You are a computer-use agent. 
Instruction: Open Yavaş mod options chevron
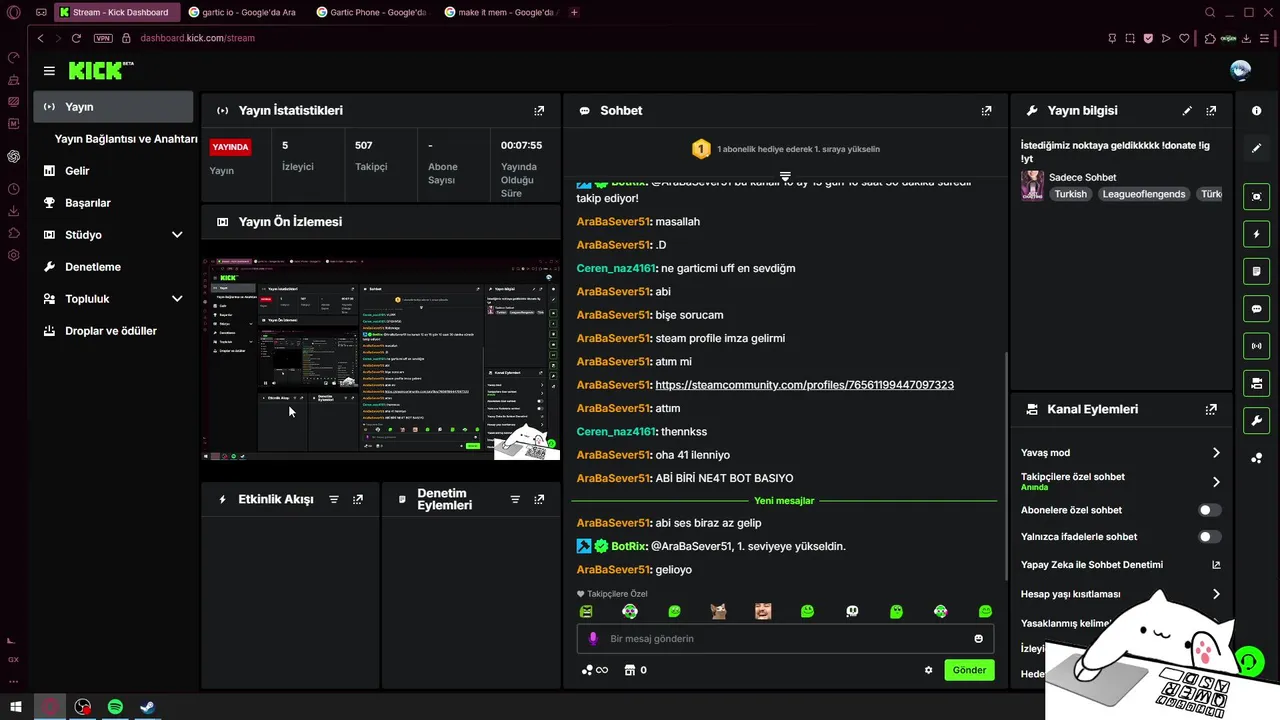pos(1216,453)
